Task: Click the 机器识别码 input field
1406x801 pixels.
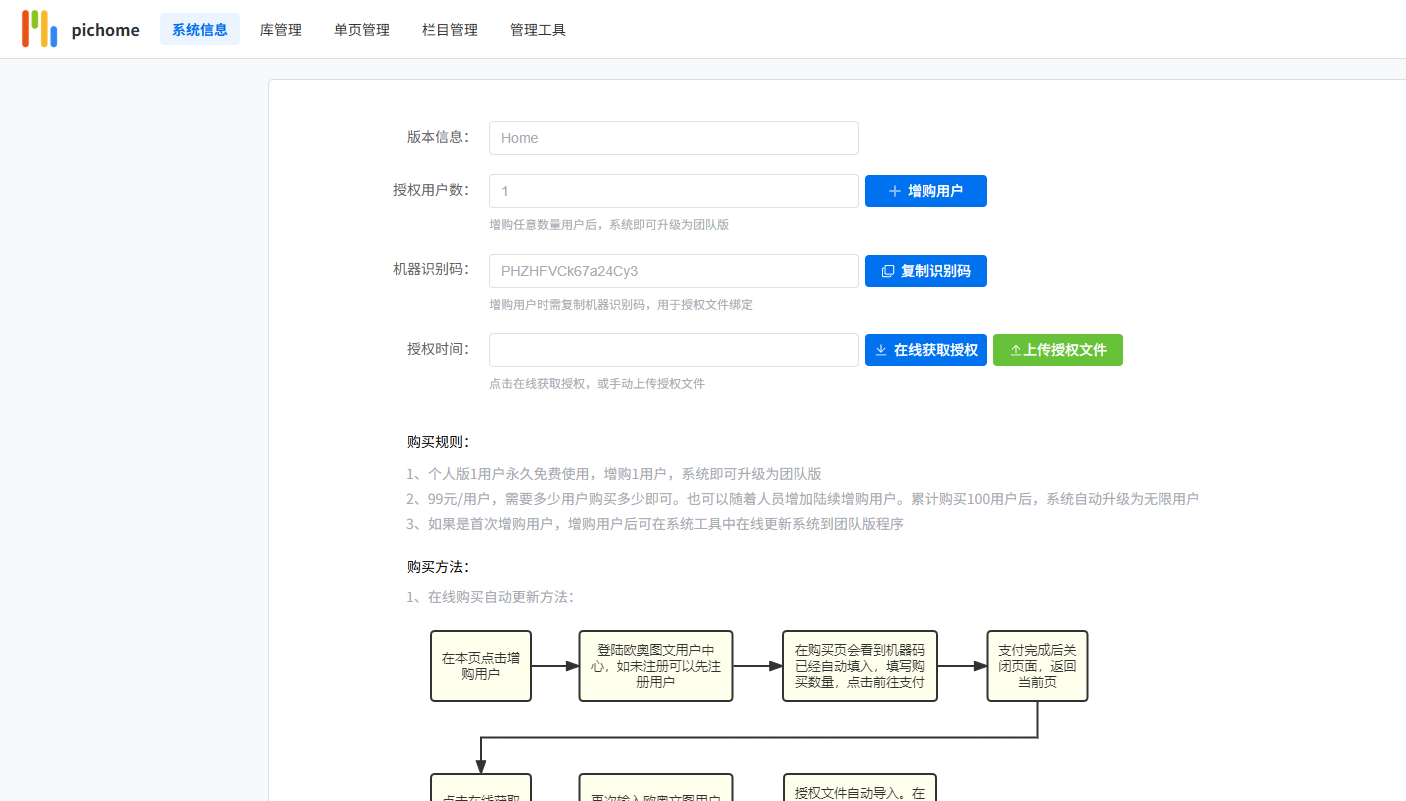Action: [674, 271]
